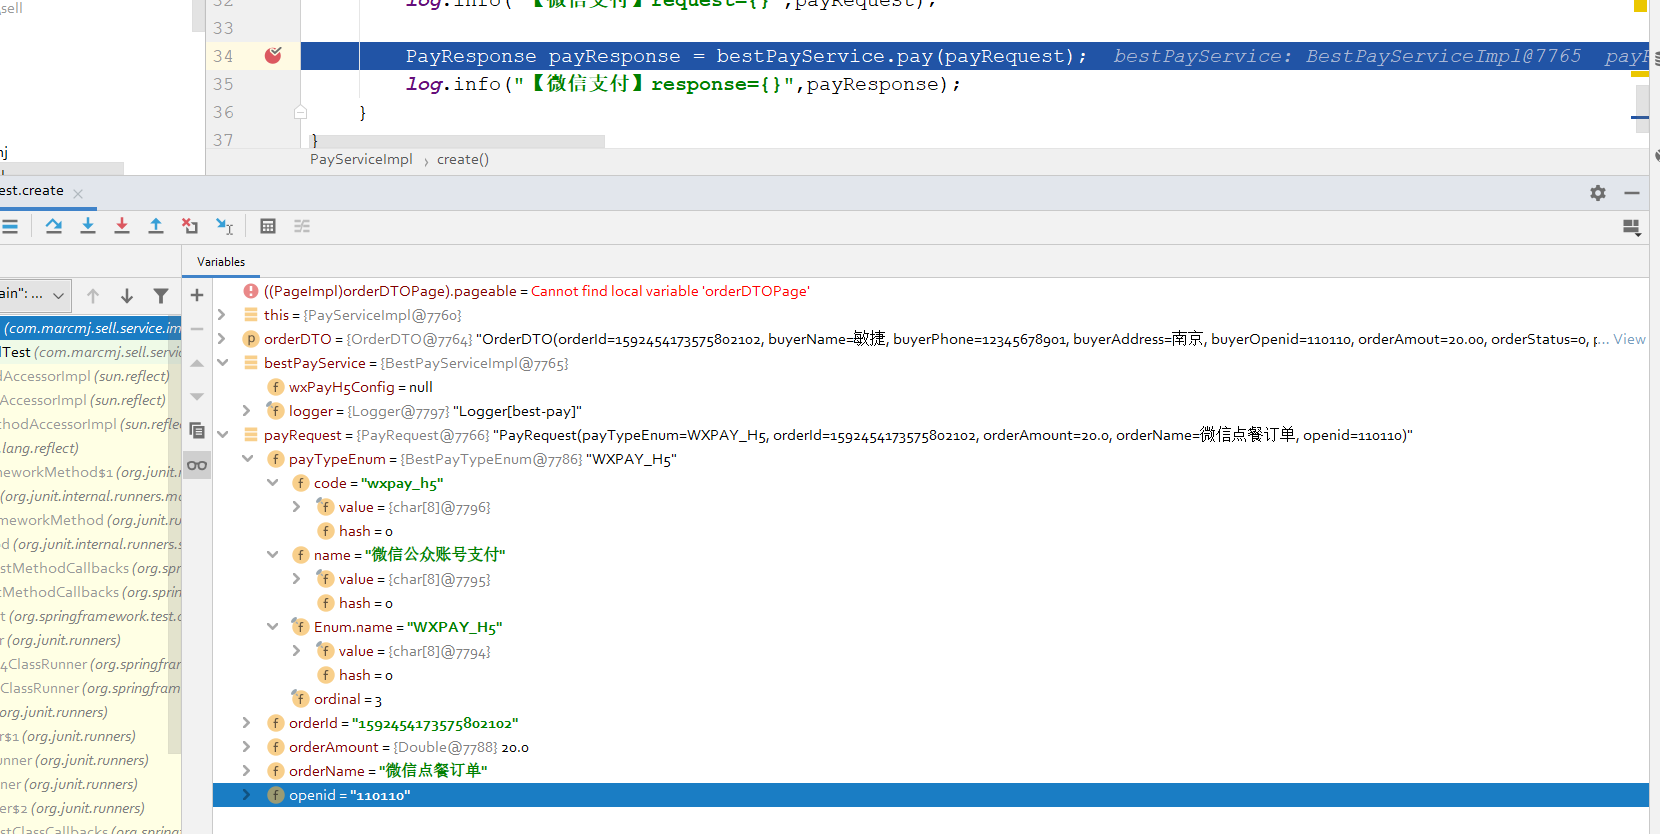Click the editor horizontal scrollbar

pyautogui.click(x=458, y=141)
